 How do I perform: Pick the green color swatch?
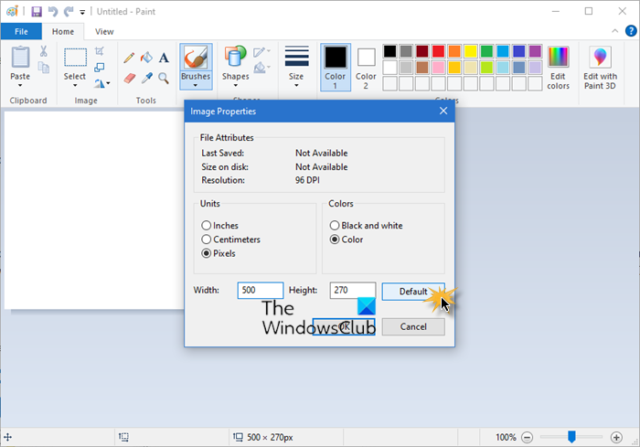[x=487, y=51]
